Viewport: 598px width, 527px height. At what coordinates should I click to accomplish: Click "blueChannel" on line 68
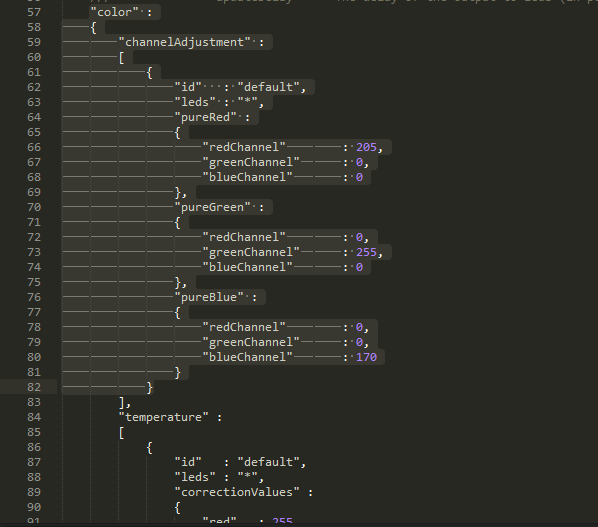[x=248, y=177]
